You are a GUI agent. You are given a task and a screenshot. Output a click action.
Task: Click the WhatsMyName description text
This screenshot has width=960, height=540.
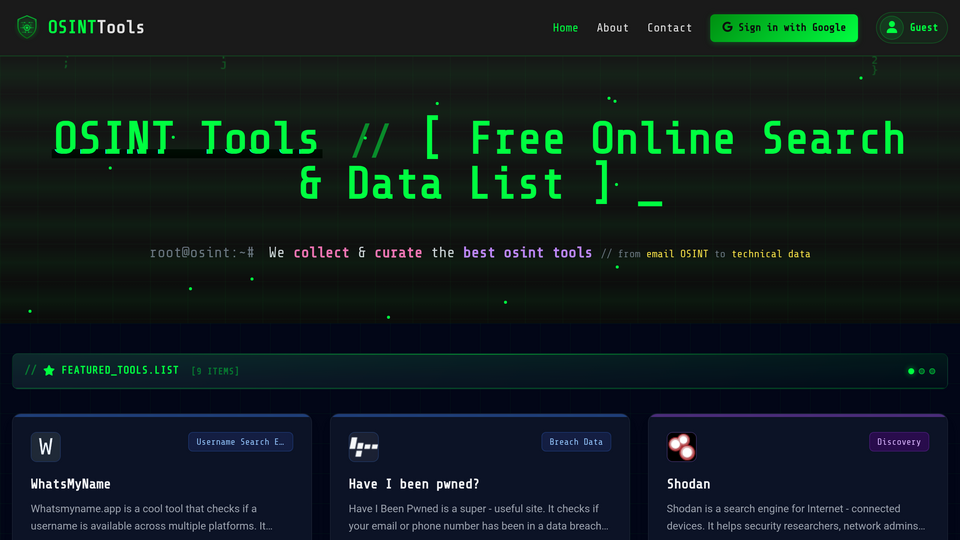coord(152,517)
